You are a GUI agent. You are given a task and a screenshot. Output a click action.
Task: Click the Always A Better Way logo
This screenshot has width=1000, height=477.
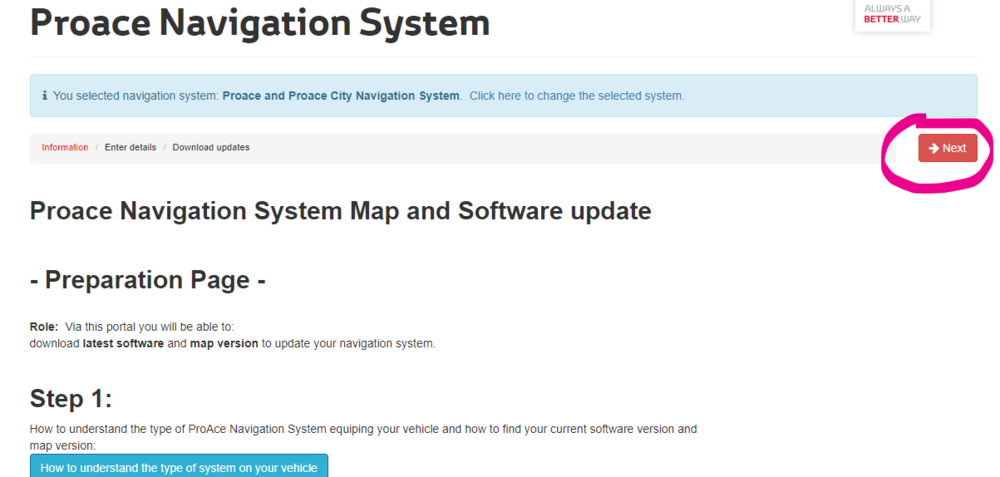(892, 15)
